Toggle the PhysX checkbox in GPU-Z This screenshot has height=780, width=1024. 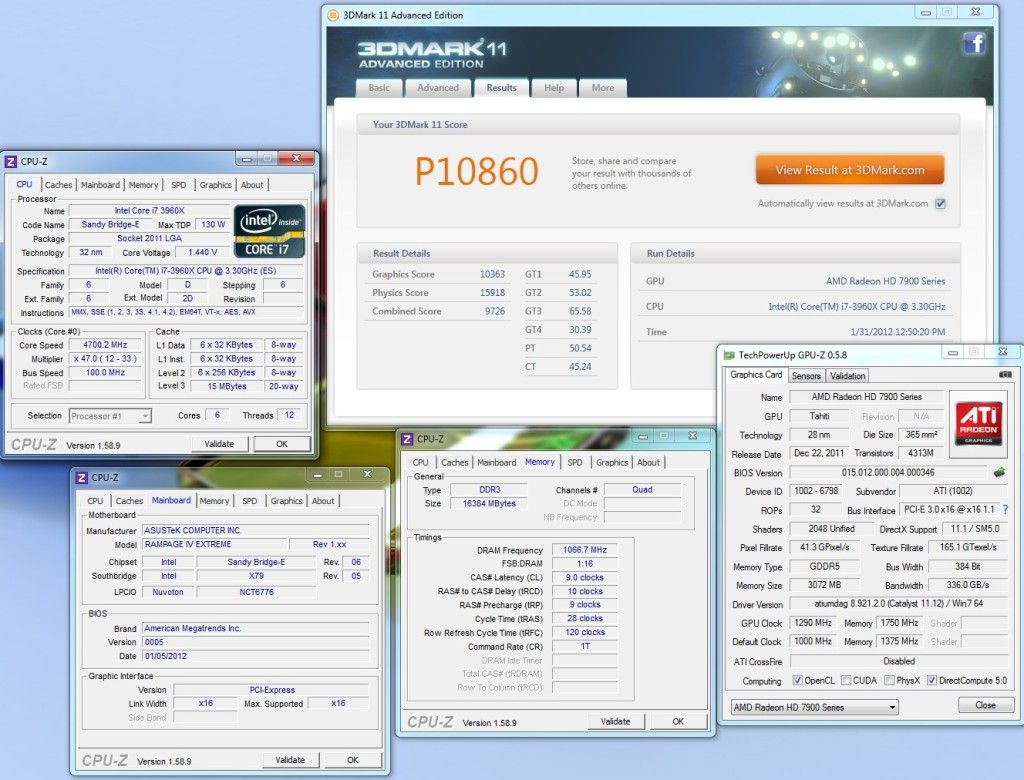[889, 680]
